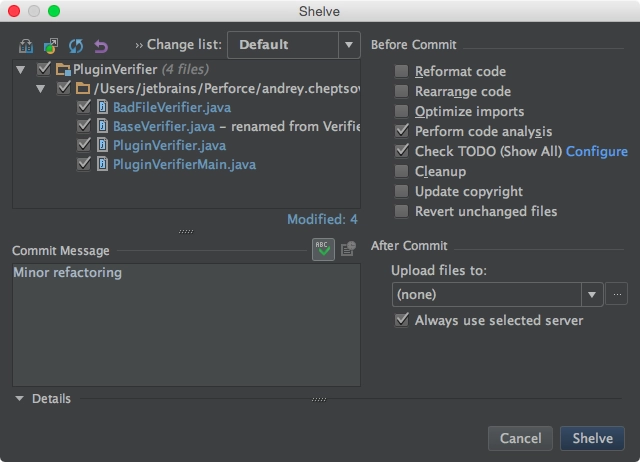Enable the Revert unchanged files checkbox
This screenshot has height=462, width=640.
(x=402, y=211)
